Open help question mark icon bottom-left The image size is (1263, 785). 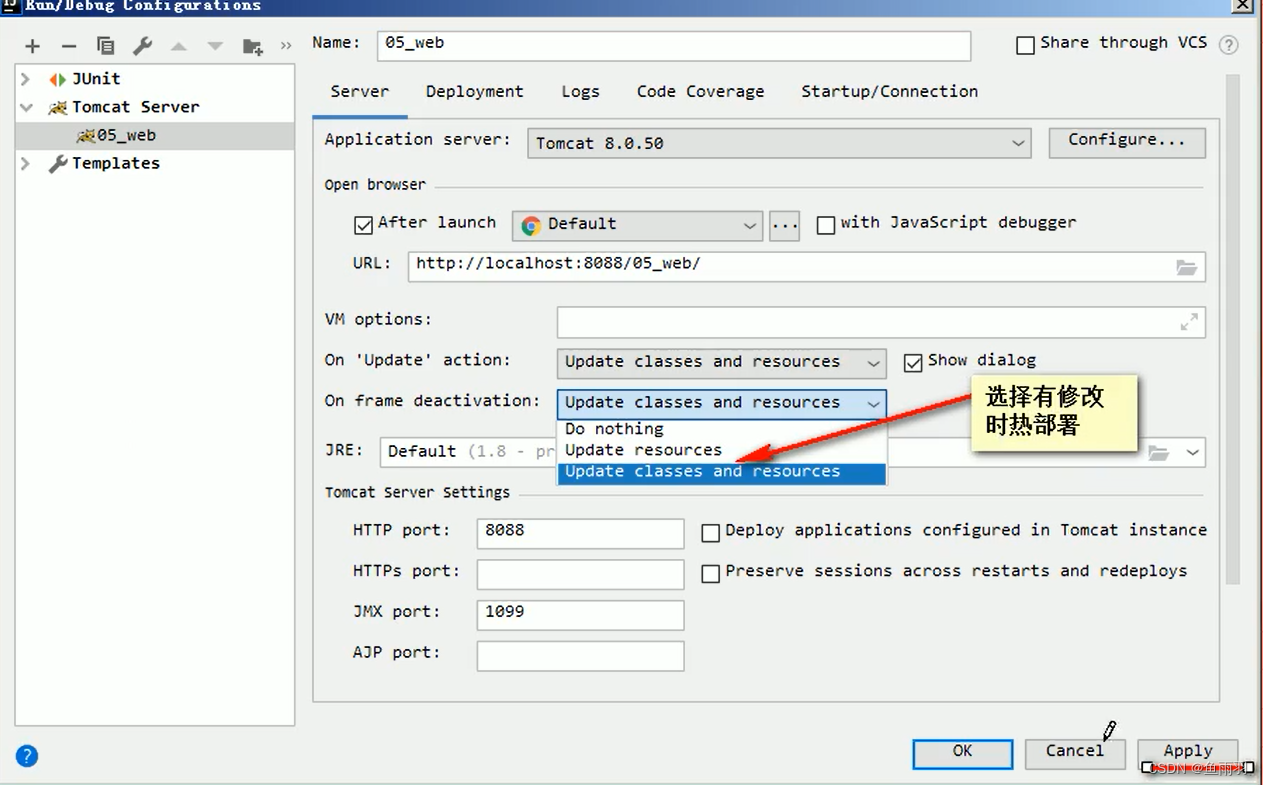[27, 756]
